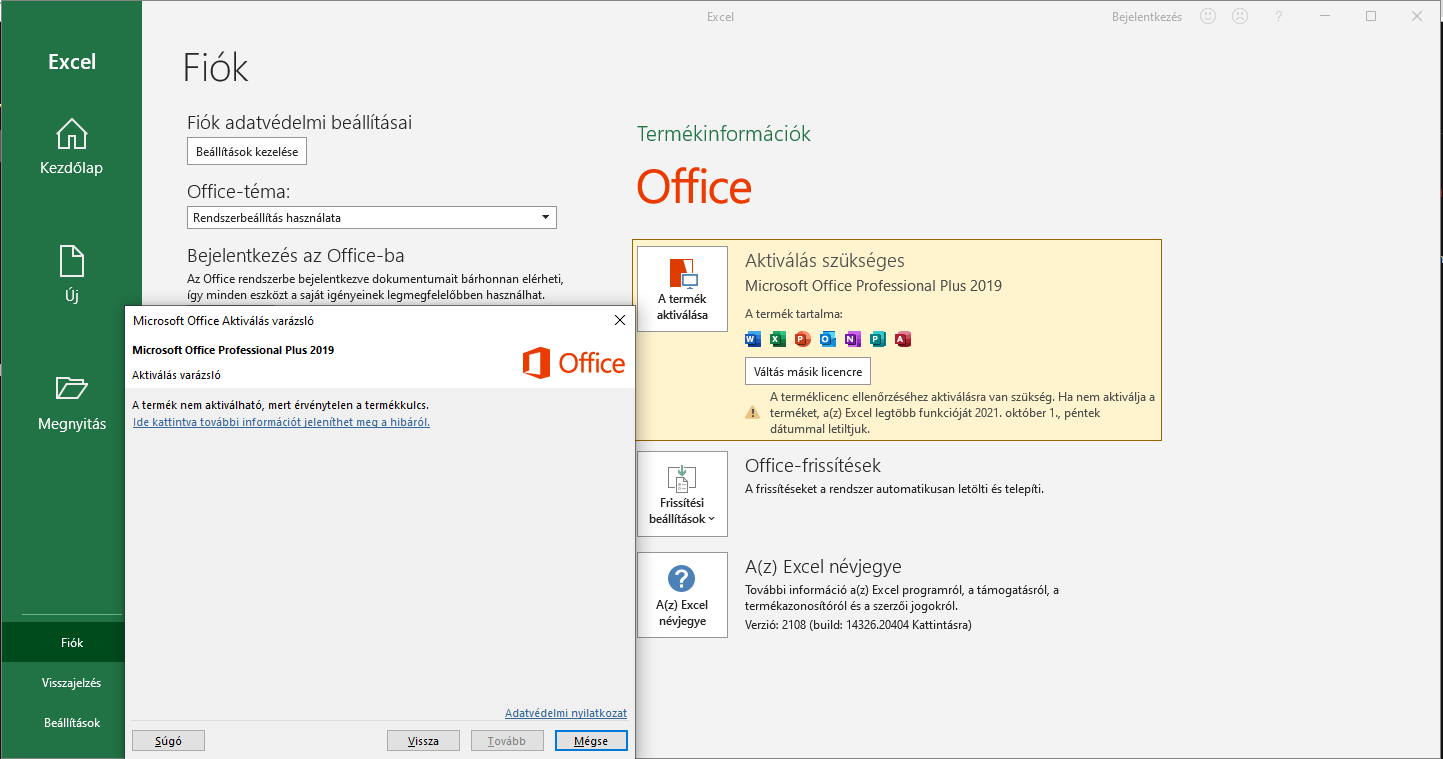Image resolution: width=1443 pixels, height=759 pixels.
Task: Expand Frissítési beállítások options
Action: click(682, 494)
